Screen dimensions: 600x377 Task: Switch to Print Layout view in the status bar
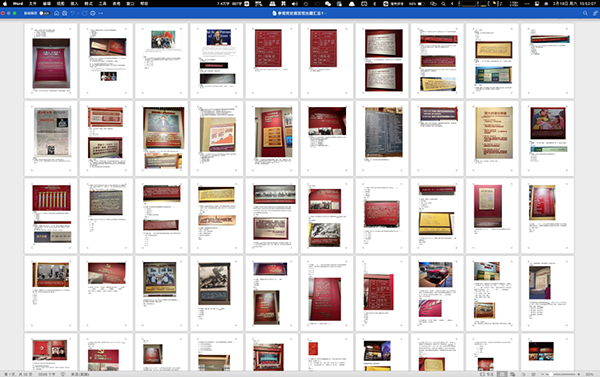pos(502,374)
